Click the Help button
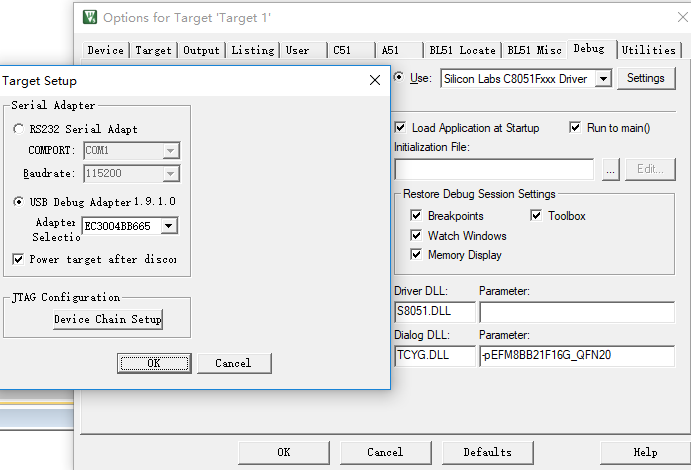Screen dimensions: 691x470 (645, 452)
